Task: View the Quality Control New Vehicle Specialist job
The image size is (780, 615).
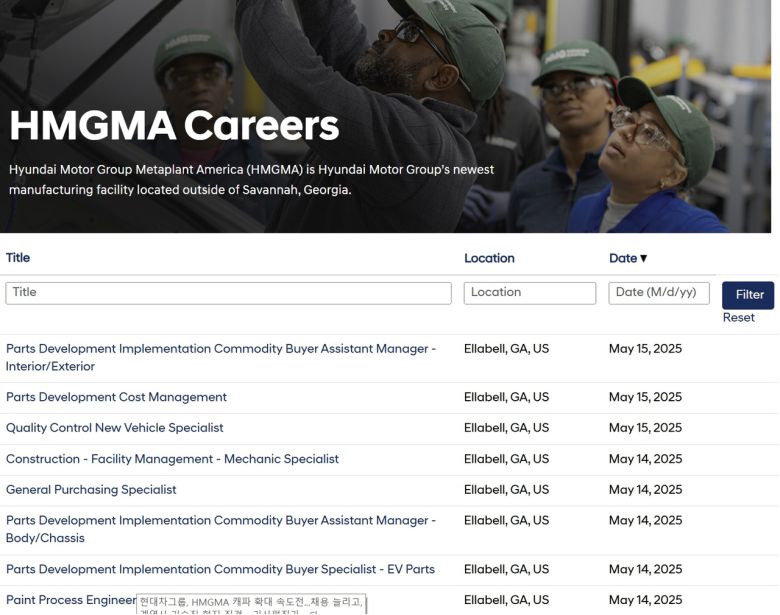Action: 115,428
